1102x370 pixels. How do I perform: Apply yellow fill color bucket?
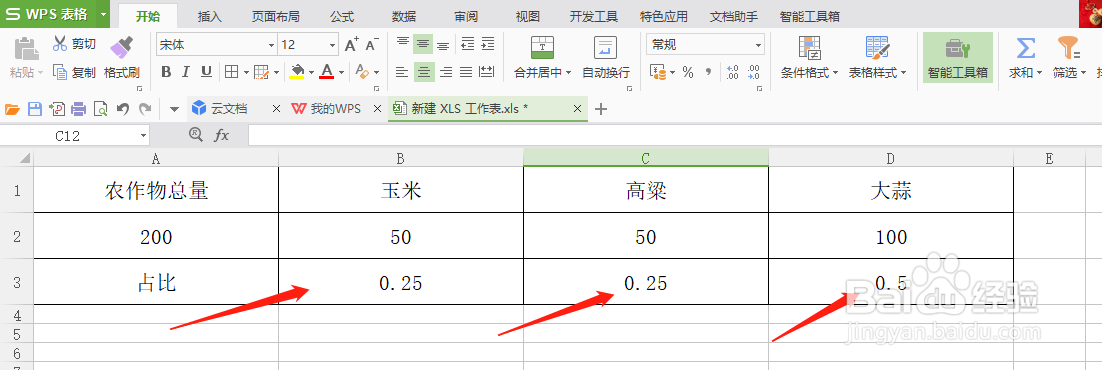(x=297, y=72)
